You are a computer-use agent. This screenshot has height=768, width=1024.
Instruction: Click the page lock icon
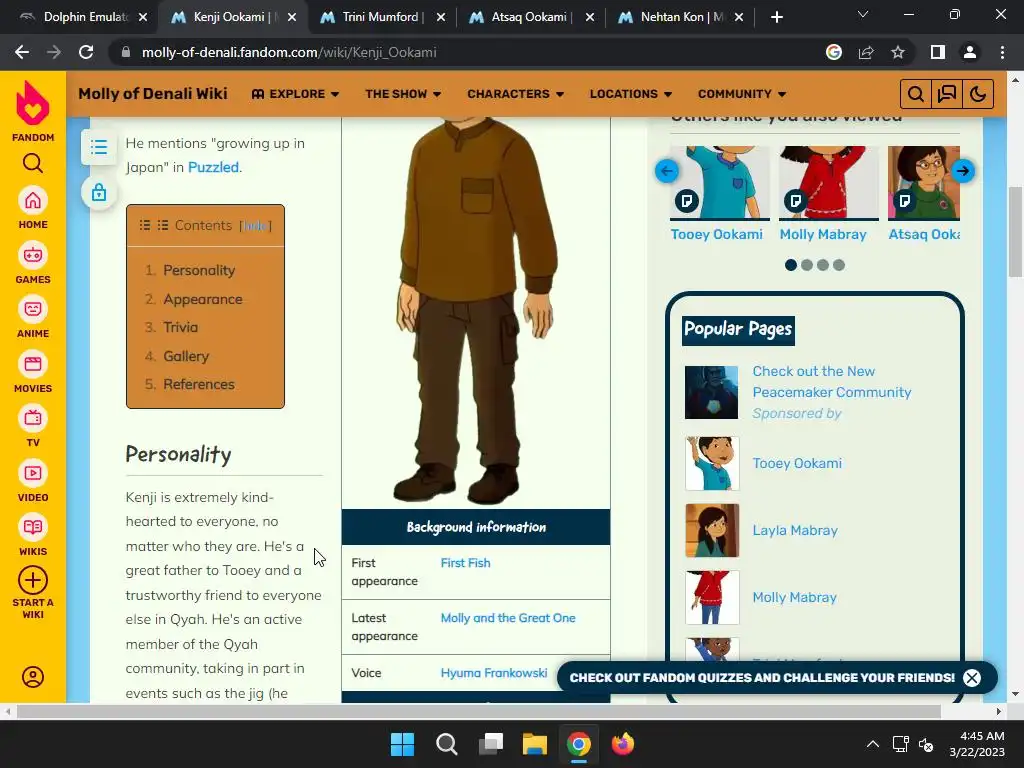point(99,193)
